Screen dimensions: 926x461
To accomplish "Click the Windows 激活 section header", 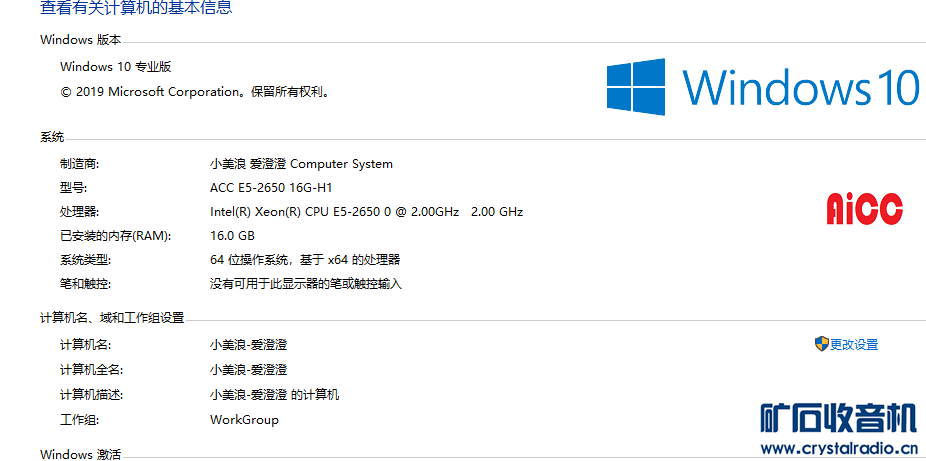I will 80,455.
